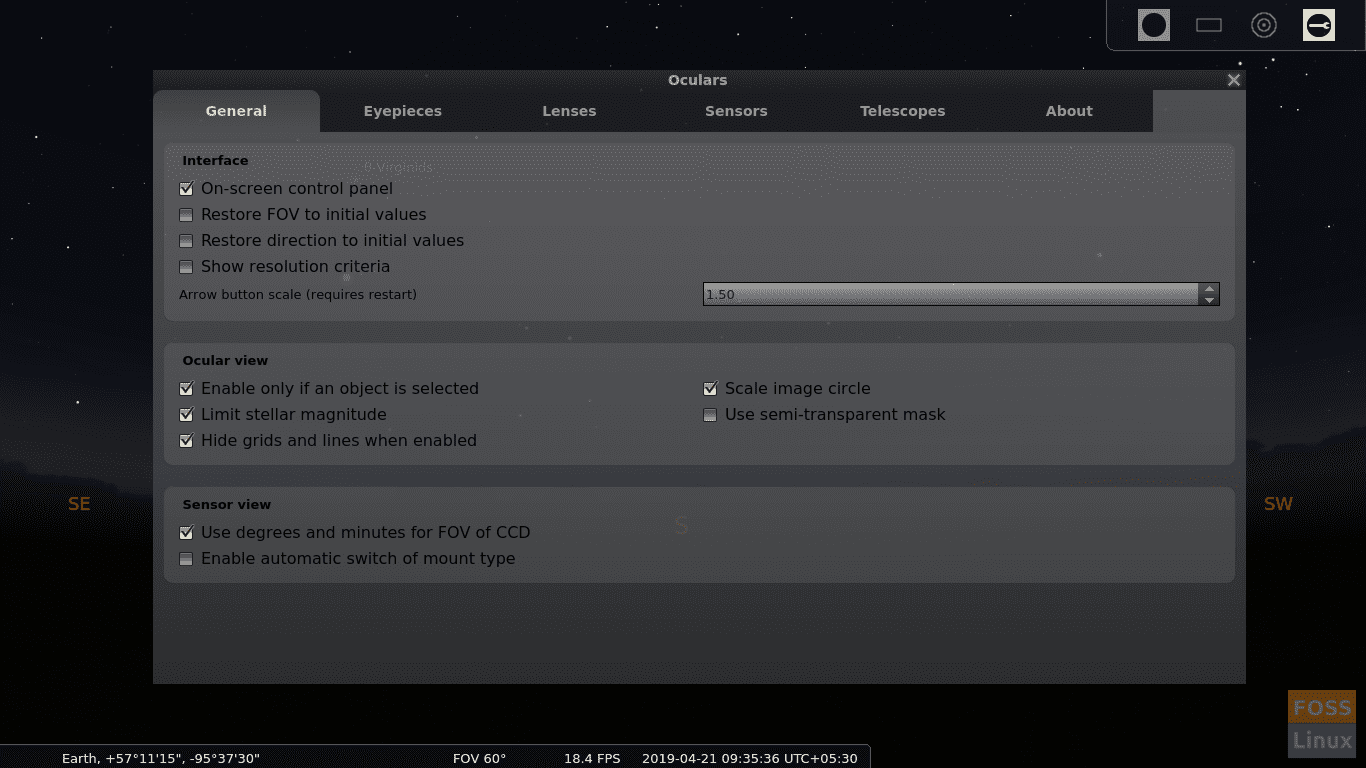
Task: Close the Oculars dialog
Action: pos(1234,80)
